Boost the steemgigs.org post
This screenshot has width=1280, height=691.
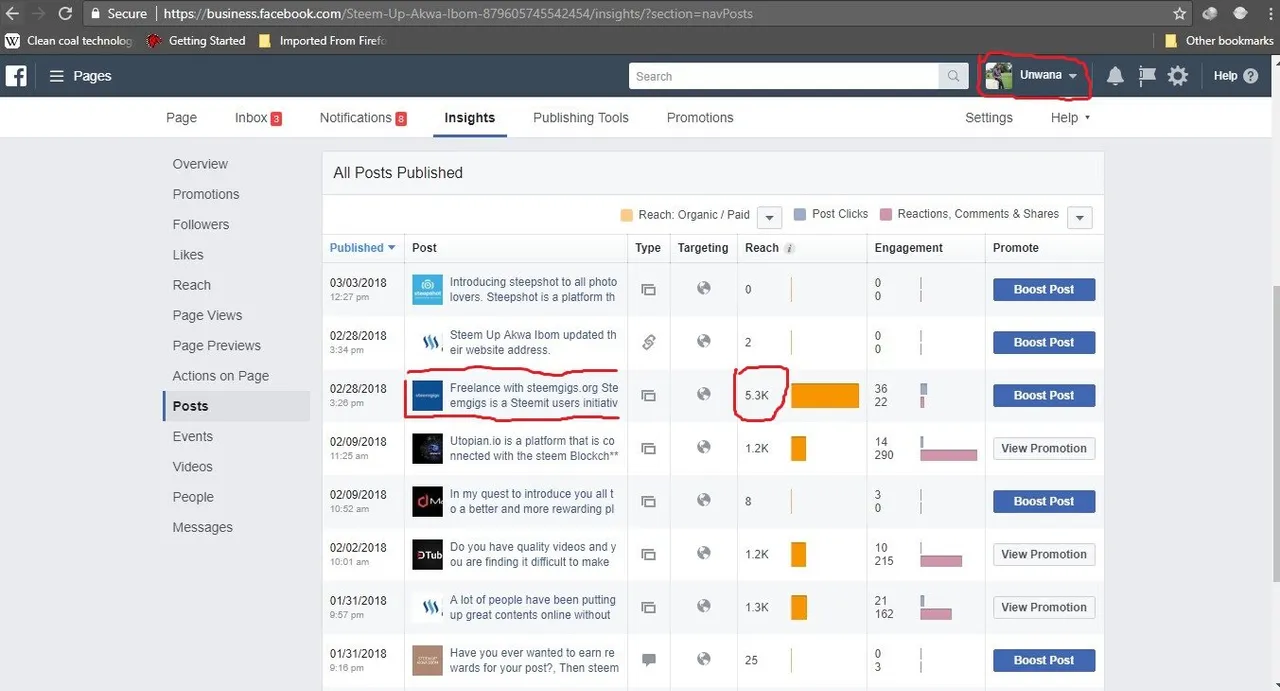(1044, 396)
